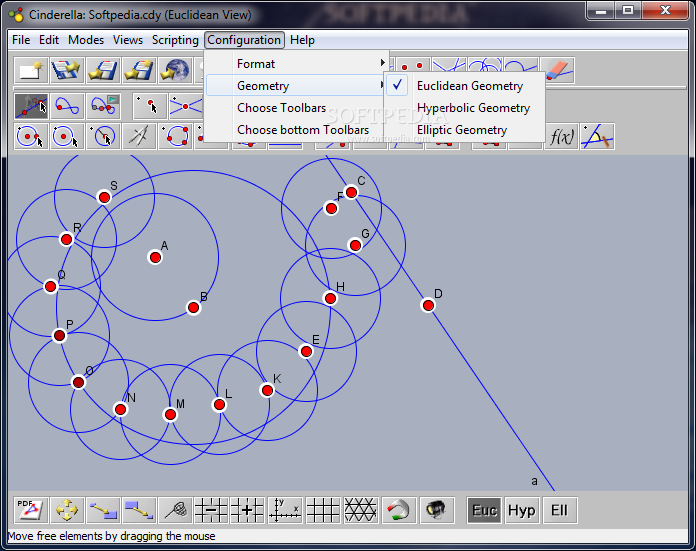Click the Export to web globe icon
The width and height of the screenshot is (696, 551).
(176, 70)
